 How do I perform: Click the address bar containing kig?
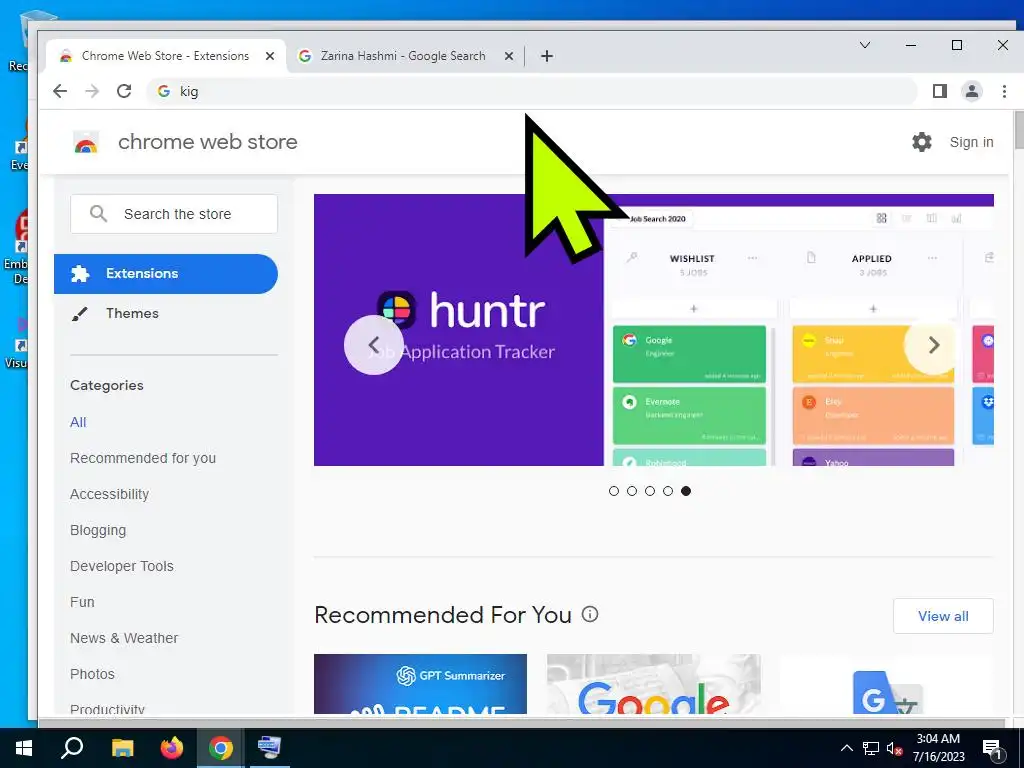click(532, 91)
